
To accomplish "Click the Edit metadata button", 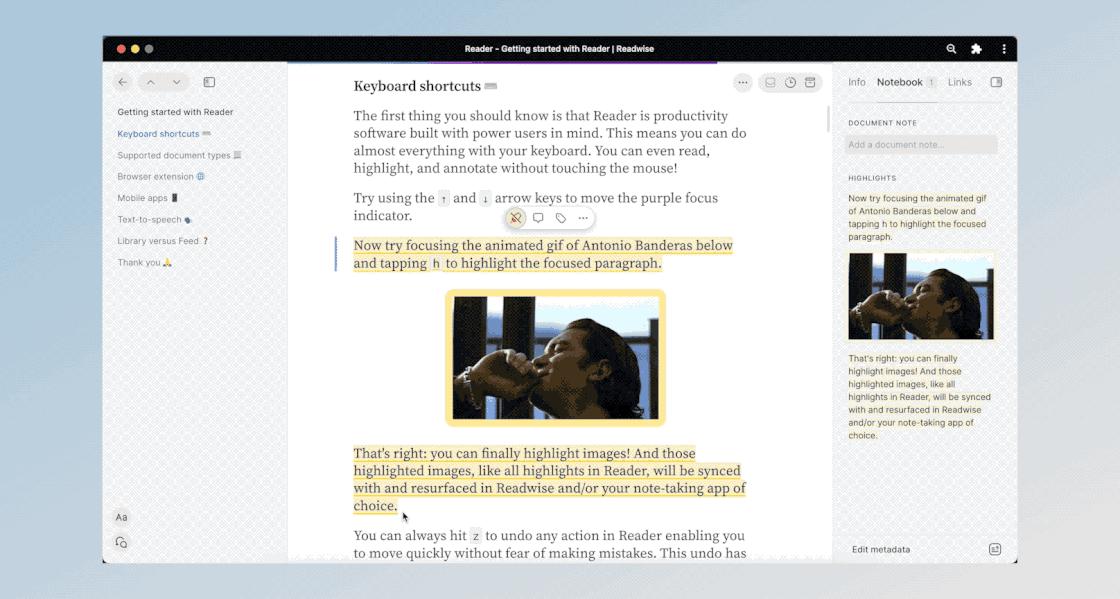I will click(x=882, y=549).
